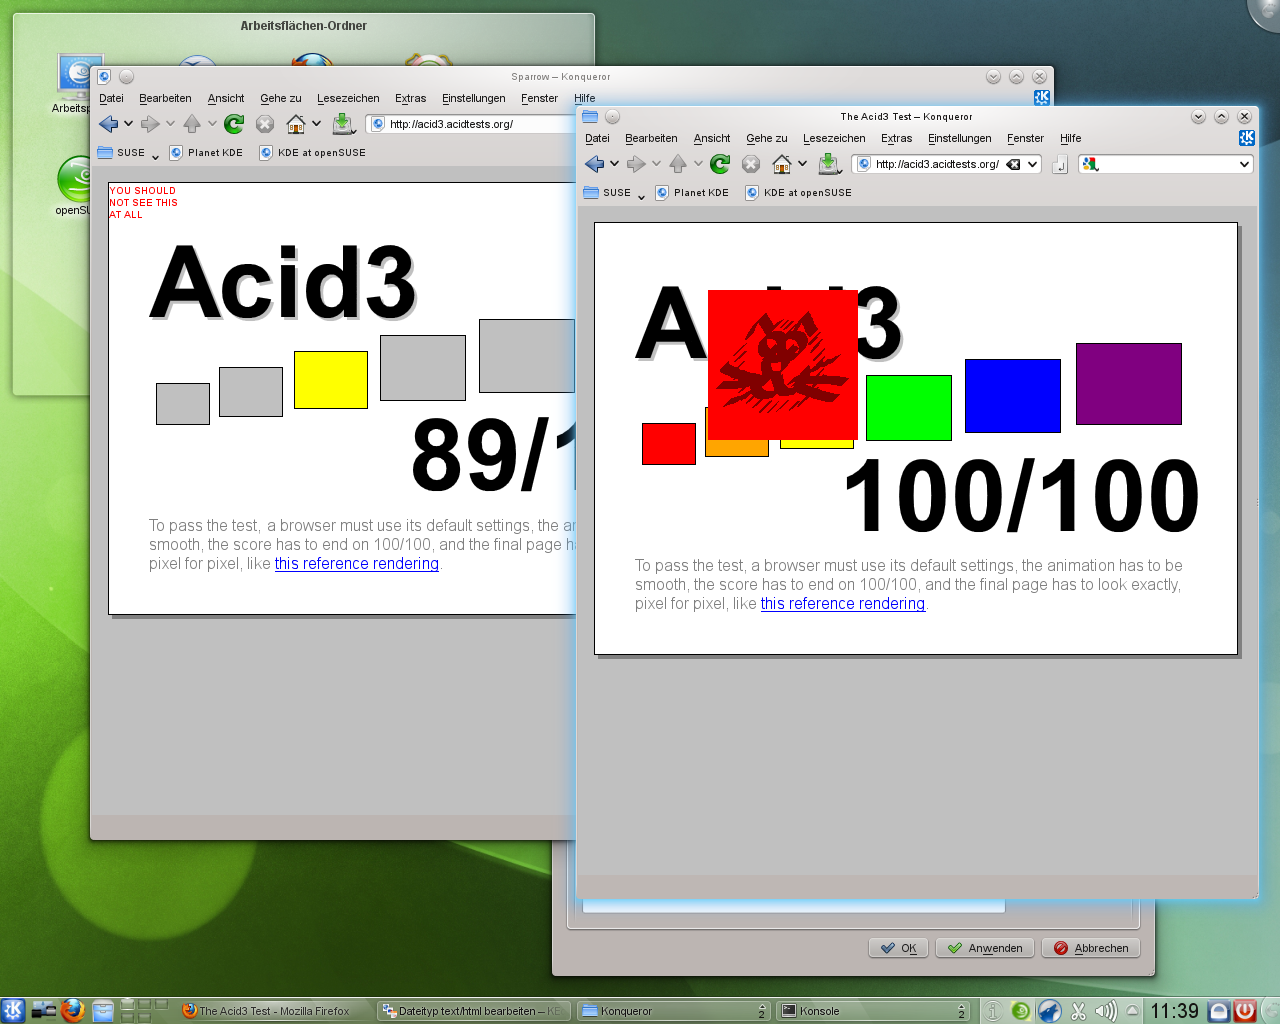
Task: Open the Planet KDE bookmark
Action: coord(692,192)
